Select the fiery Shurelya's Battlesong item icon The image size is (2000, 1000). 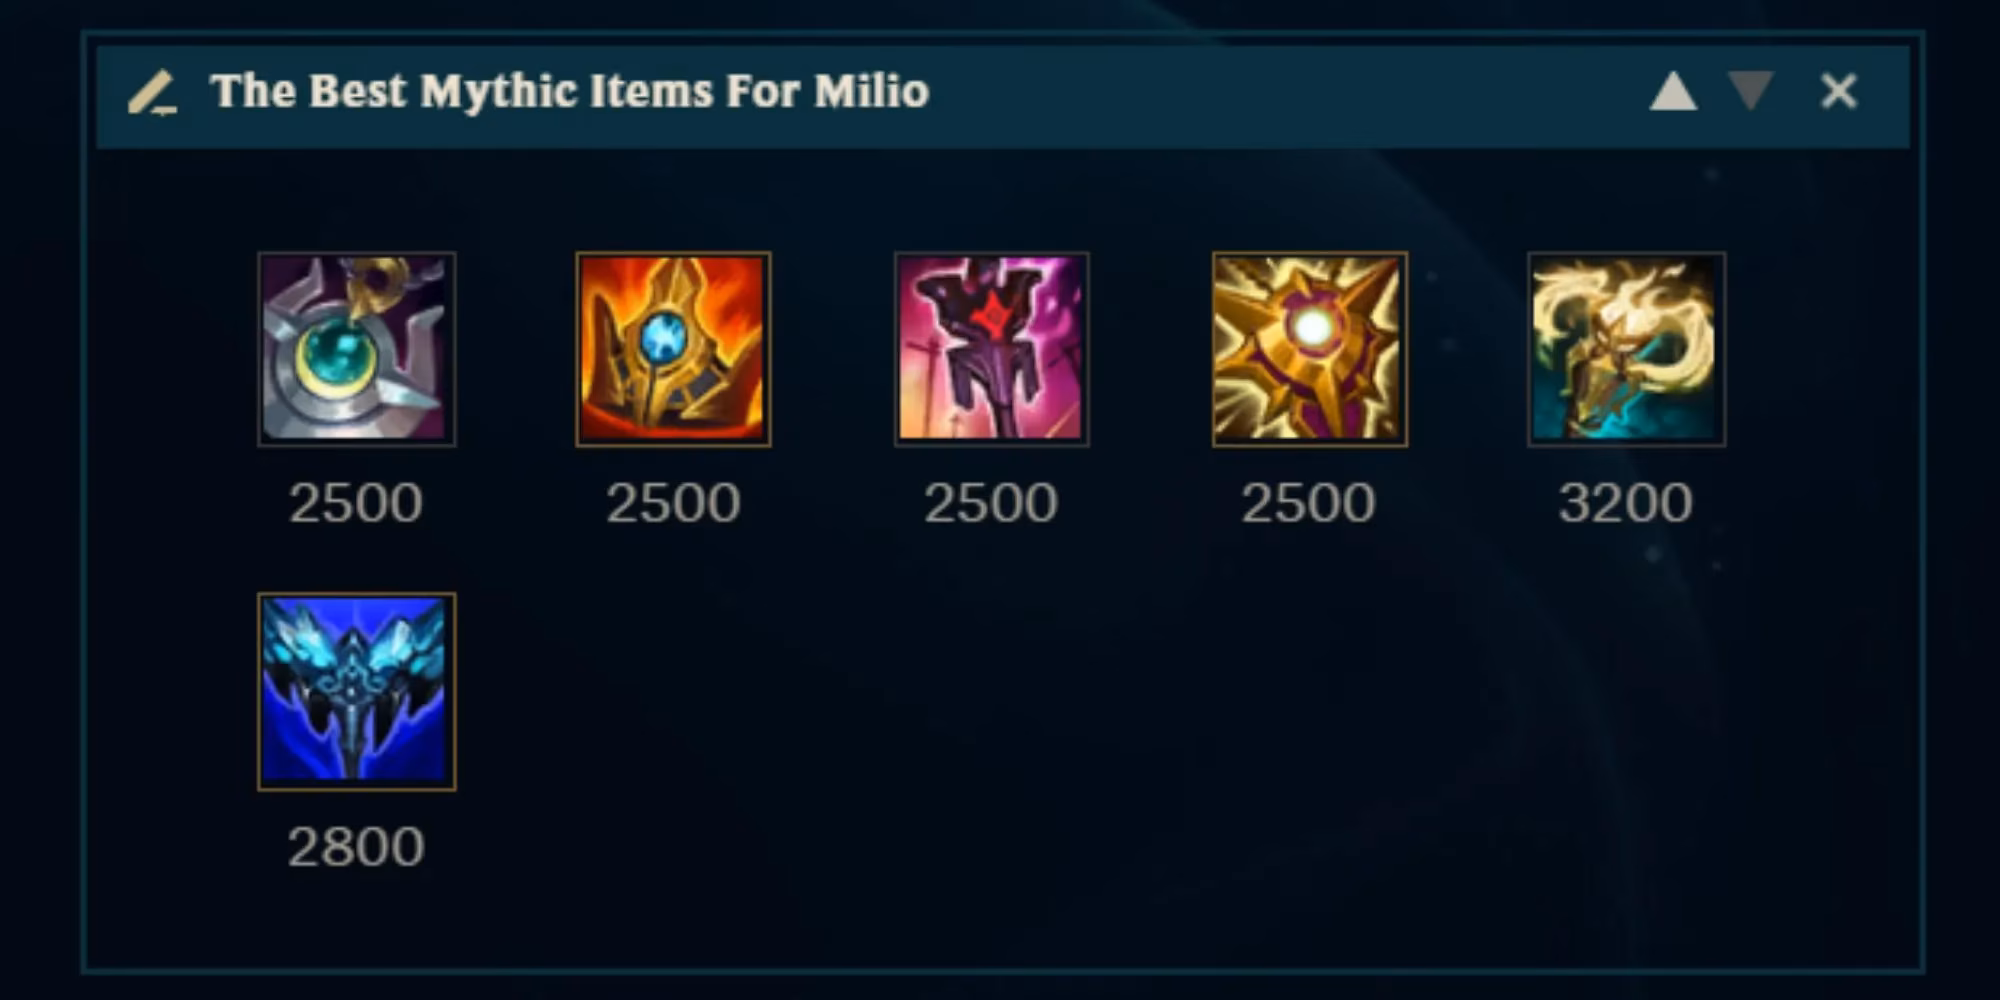pos(673,349)
